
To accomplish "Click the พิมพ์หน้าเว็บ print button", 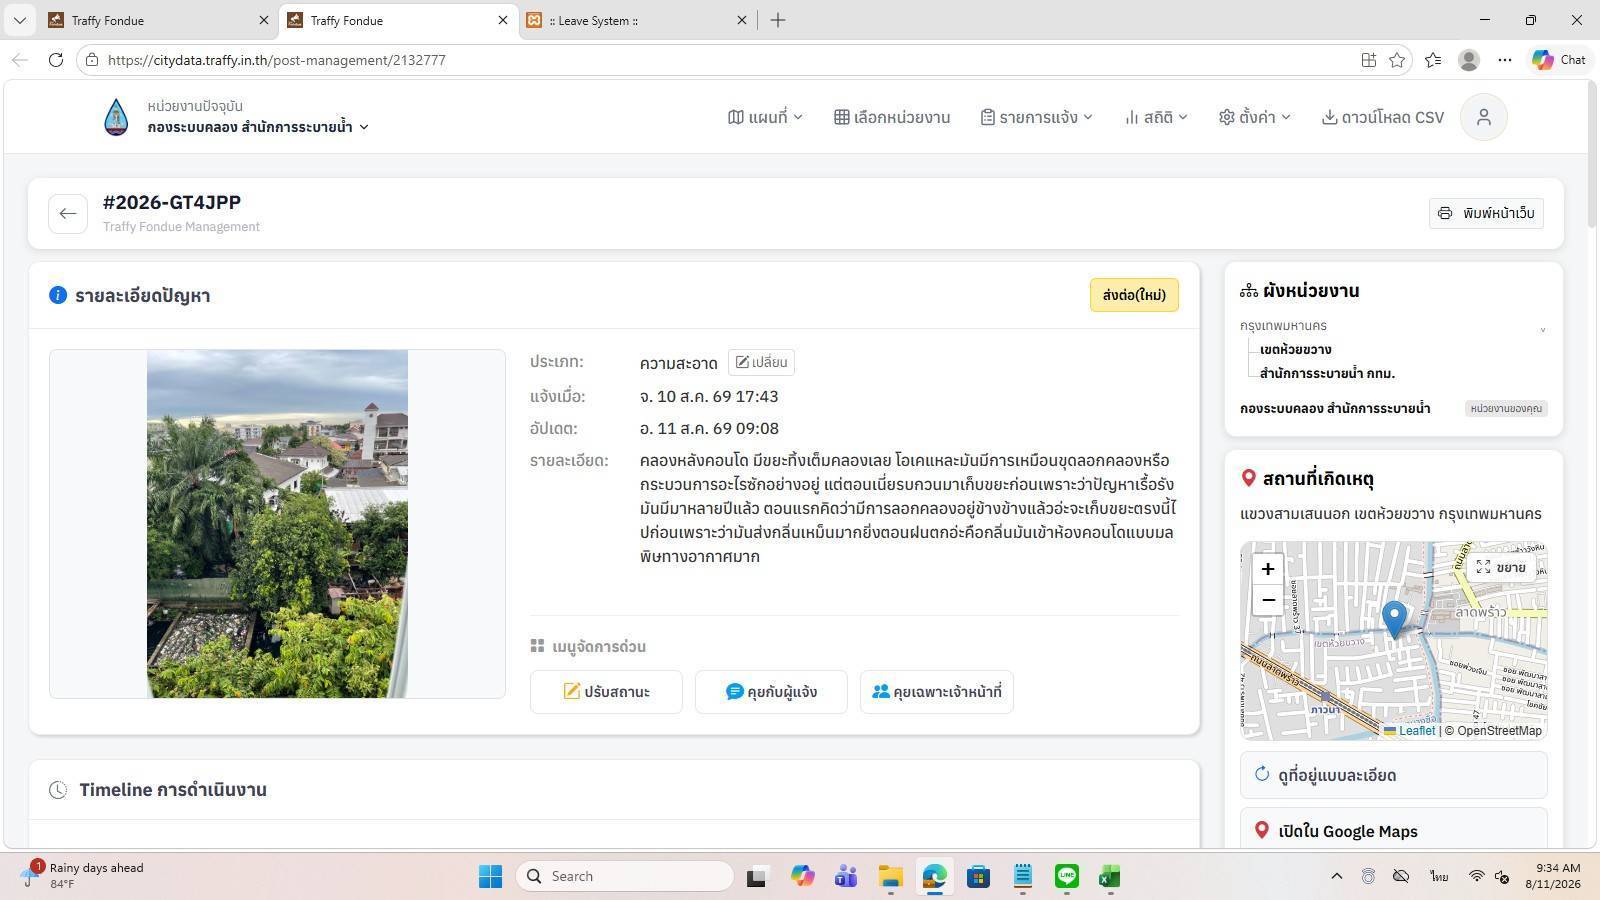I will click(1486, 213).
